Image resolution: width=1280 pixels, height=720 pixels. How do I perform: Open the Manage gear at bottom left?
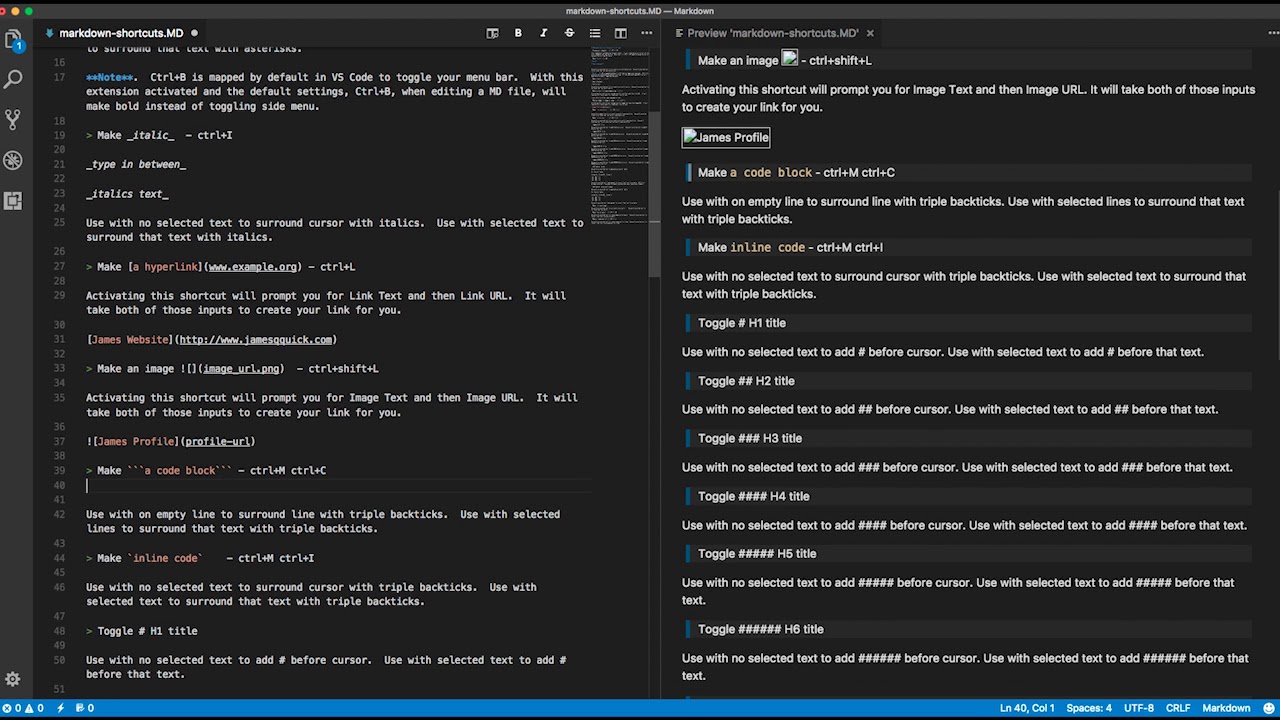tap(13, 680)
